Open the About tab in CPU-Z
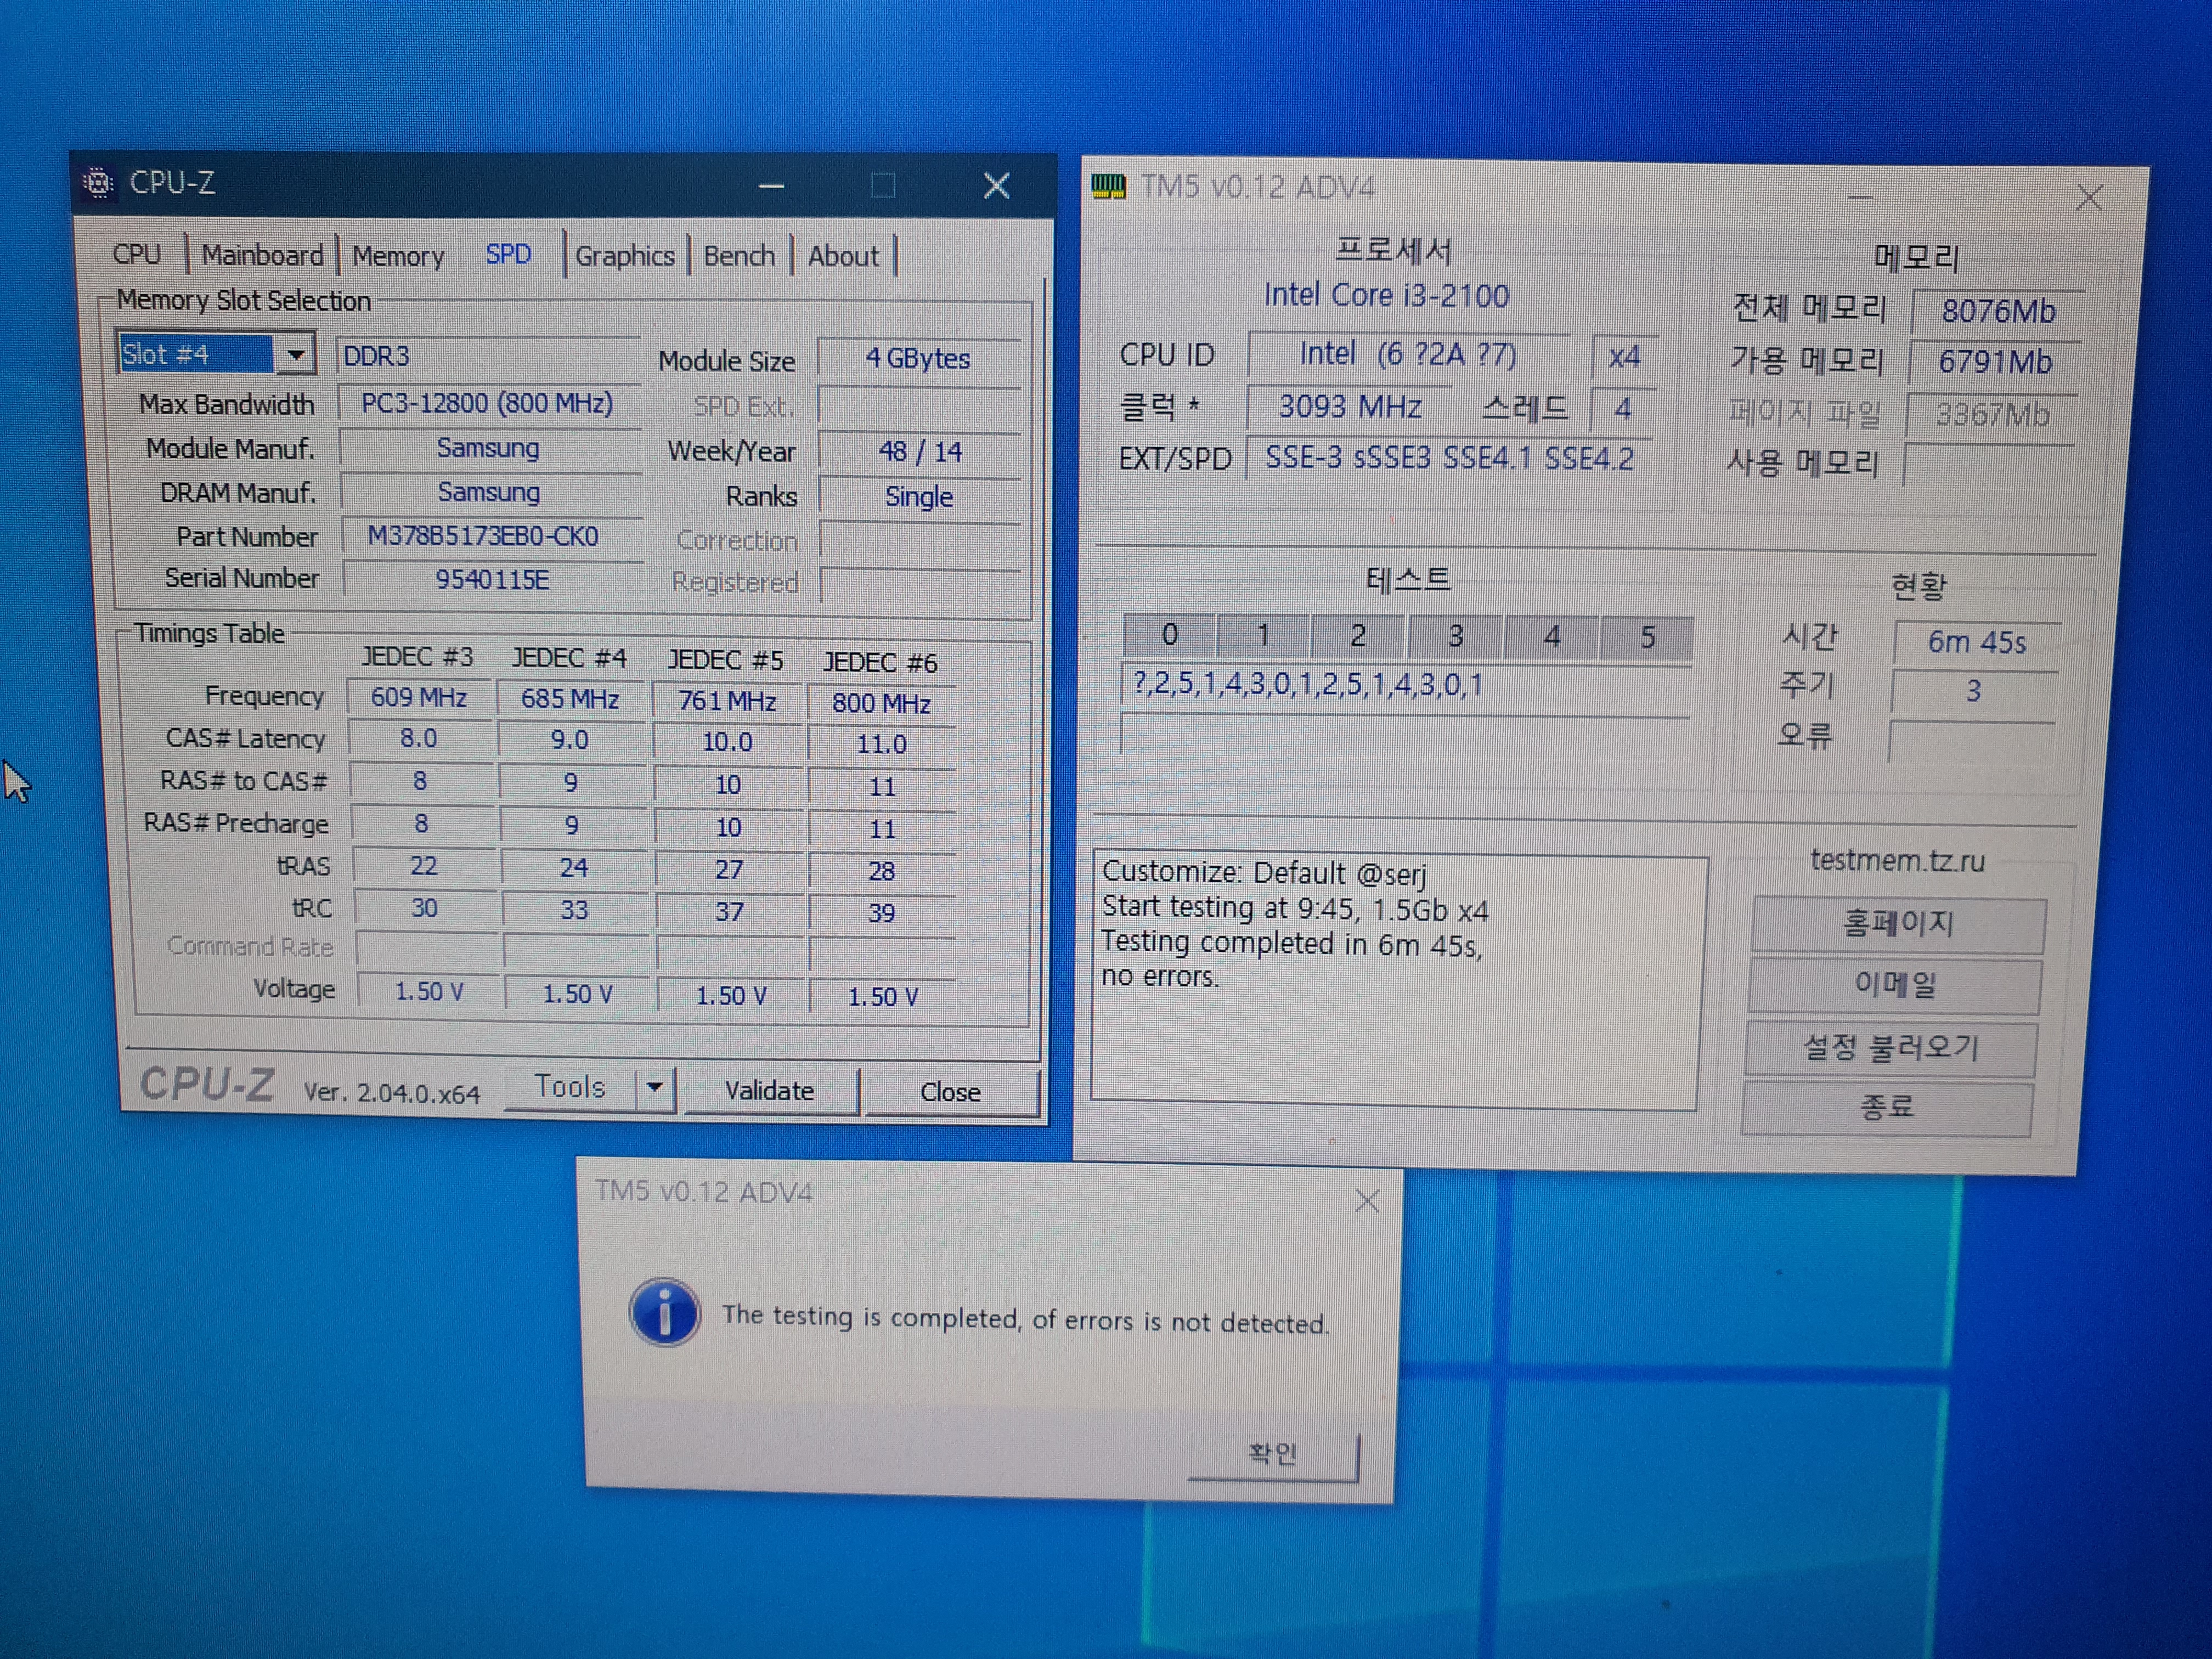The height and width of the screenshot is (1659, 2212). 843,257
